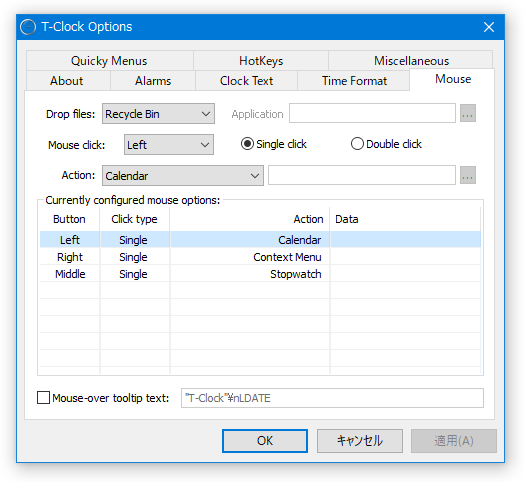
Task: Browse for application with the ellipsis button
Action: (468, 113)
